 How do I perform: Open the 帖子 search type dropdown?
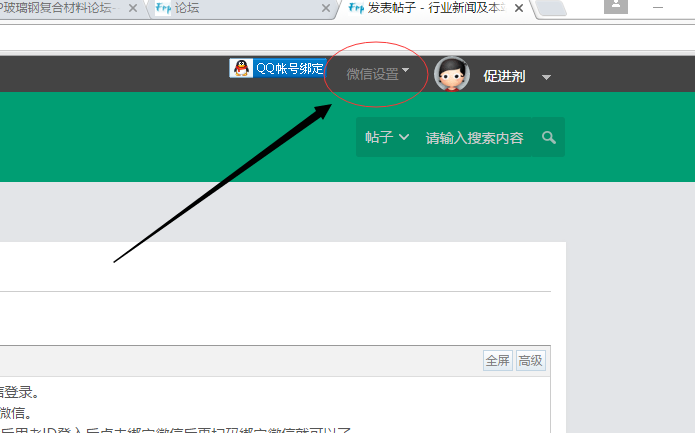click(x=387, y=138)
